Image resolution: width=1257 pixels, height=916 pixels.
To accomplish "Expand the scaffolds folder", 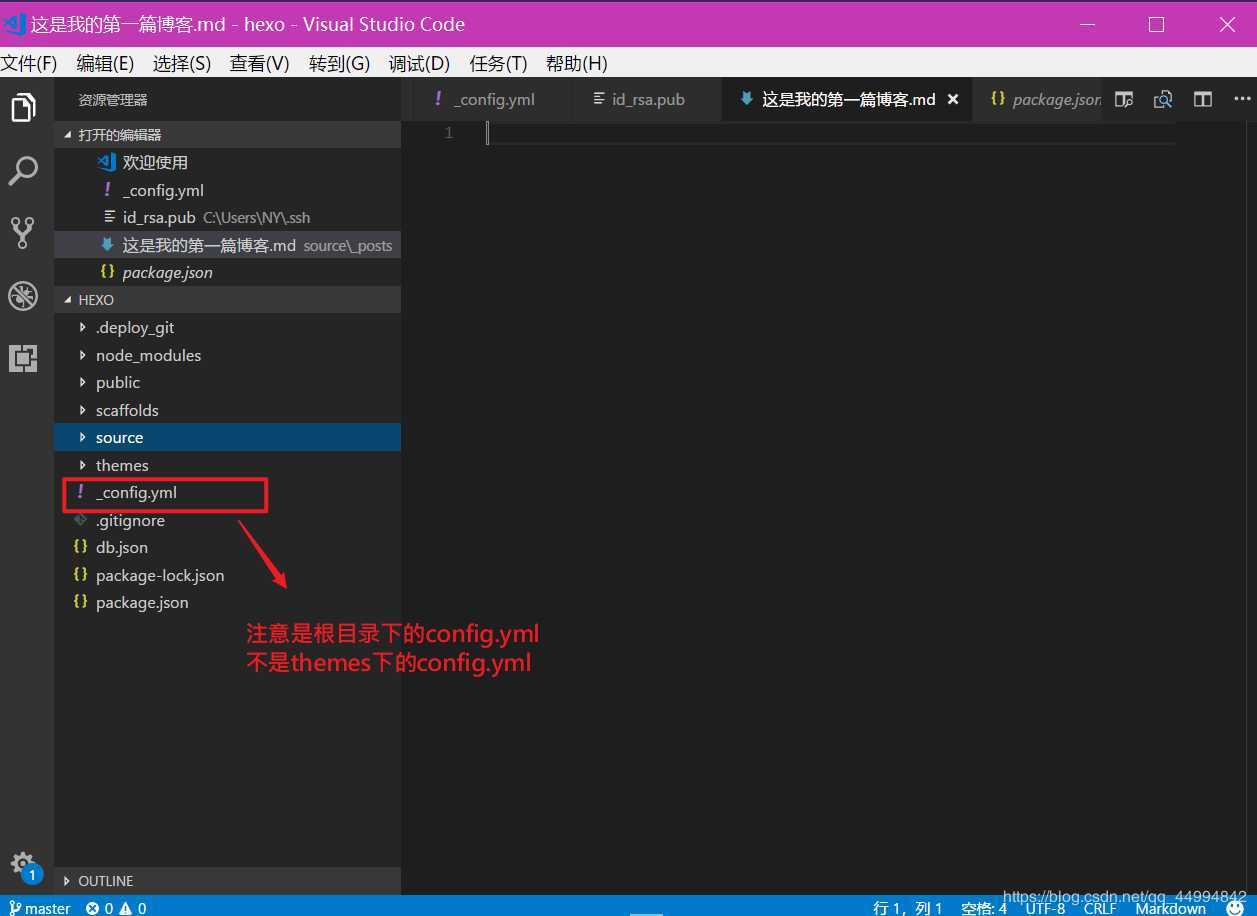I will 227,410.
